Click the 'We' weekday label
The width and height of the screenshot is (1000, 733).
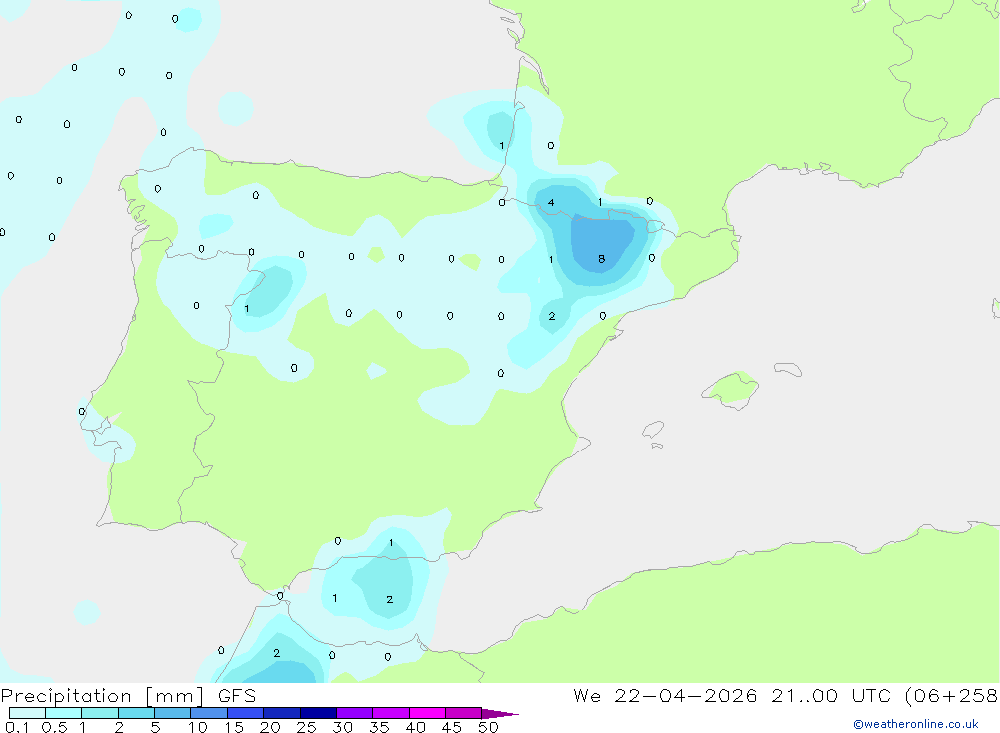coord(587,696)
